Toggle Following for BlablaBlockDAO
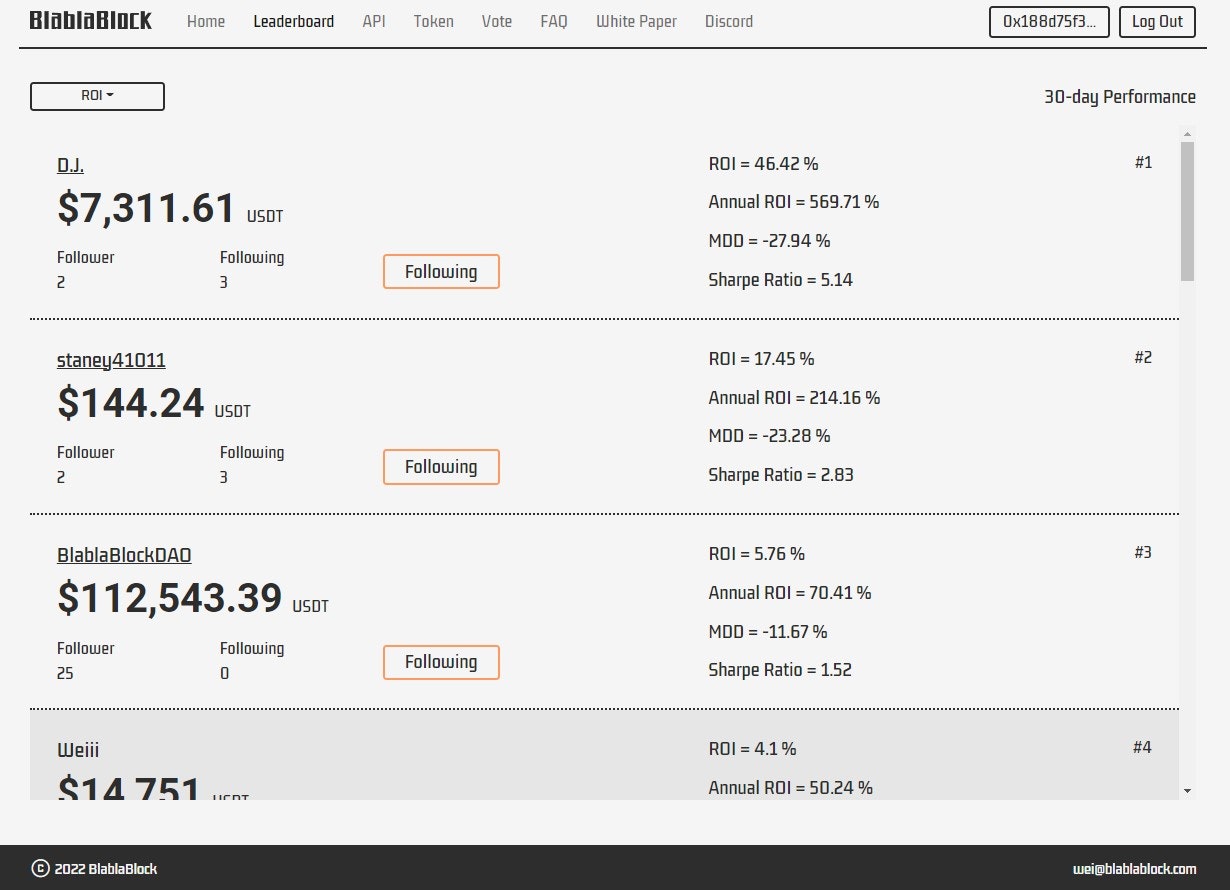Image resolution: width=1230 pixels, height=890 pixels. point(441,661)
